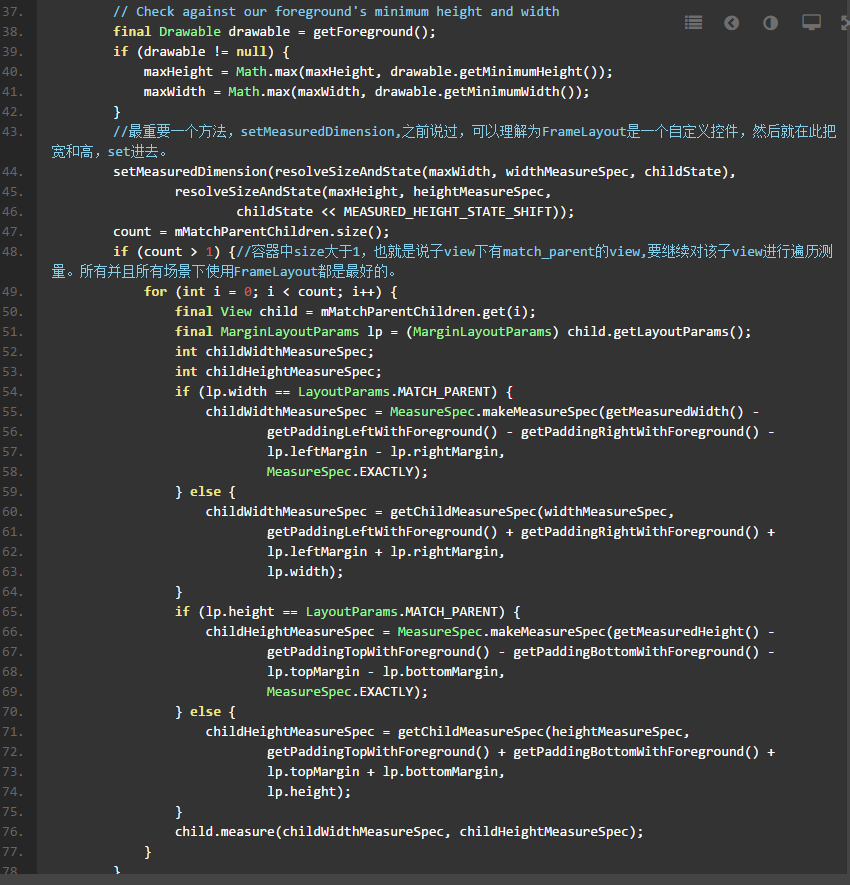Click "child.measure(" call on line 76
The width and height of the screenshot is (850, 885).
[228, 832]
